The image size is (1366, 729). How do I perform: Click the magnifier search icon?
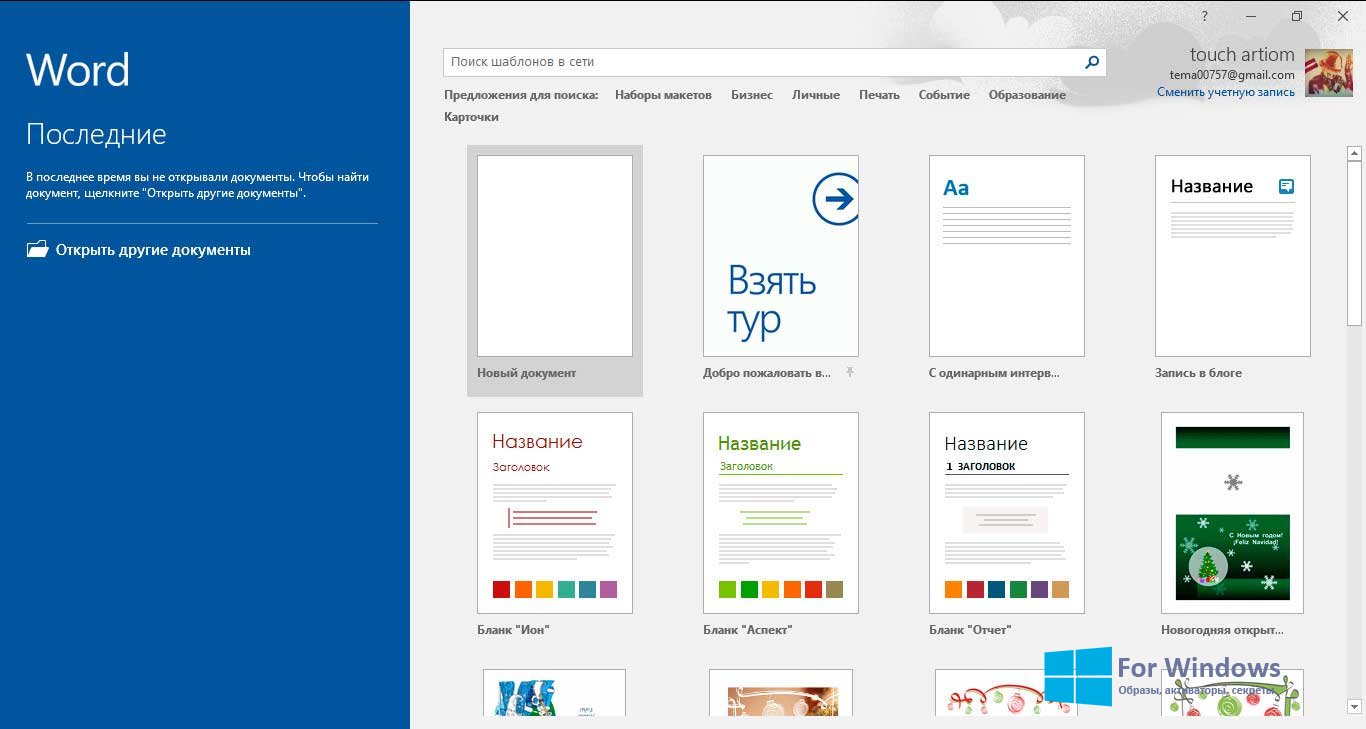pyautogui.click(x=1092, y=62)
